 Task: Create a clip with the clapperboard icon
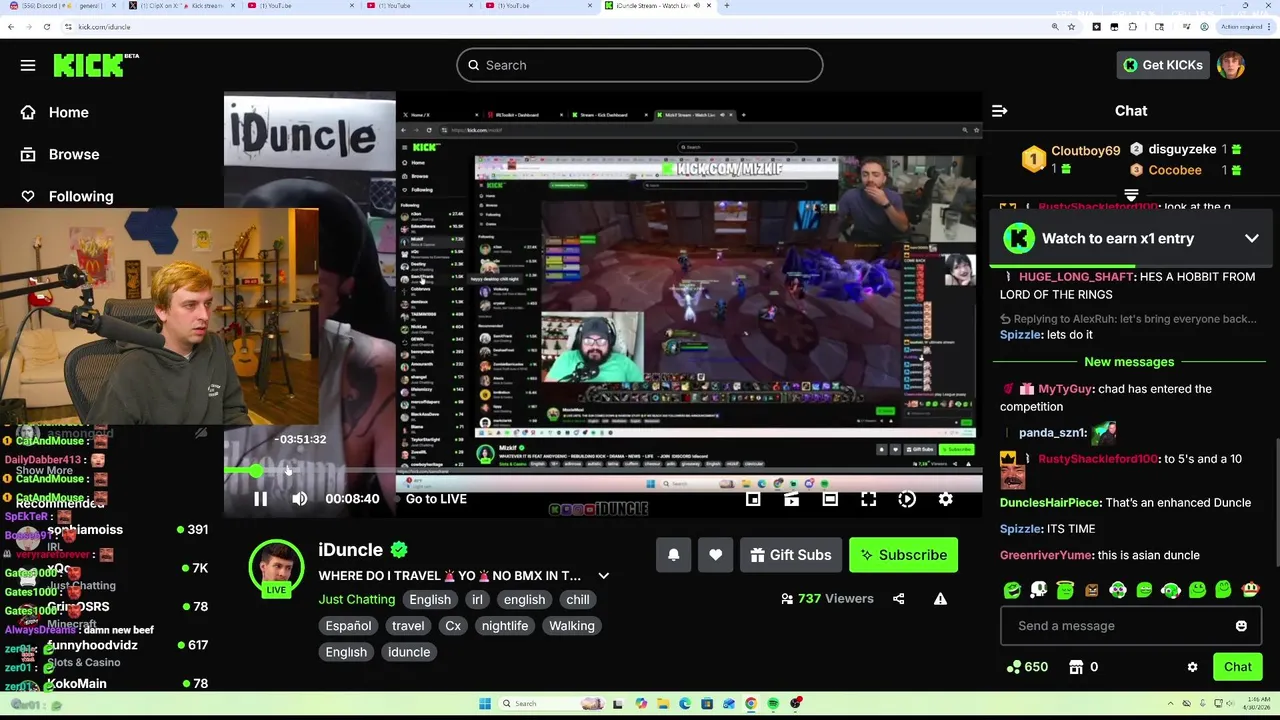coord(791,498)
